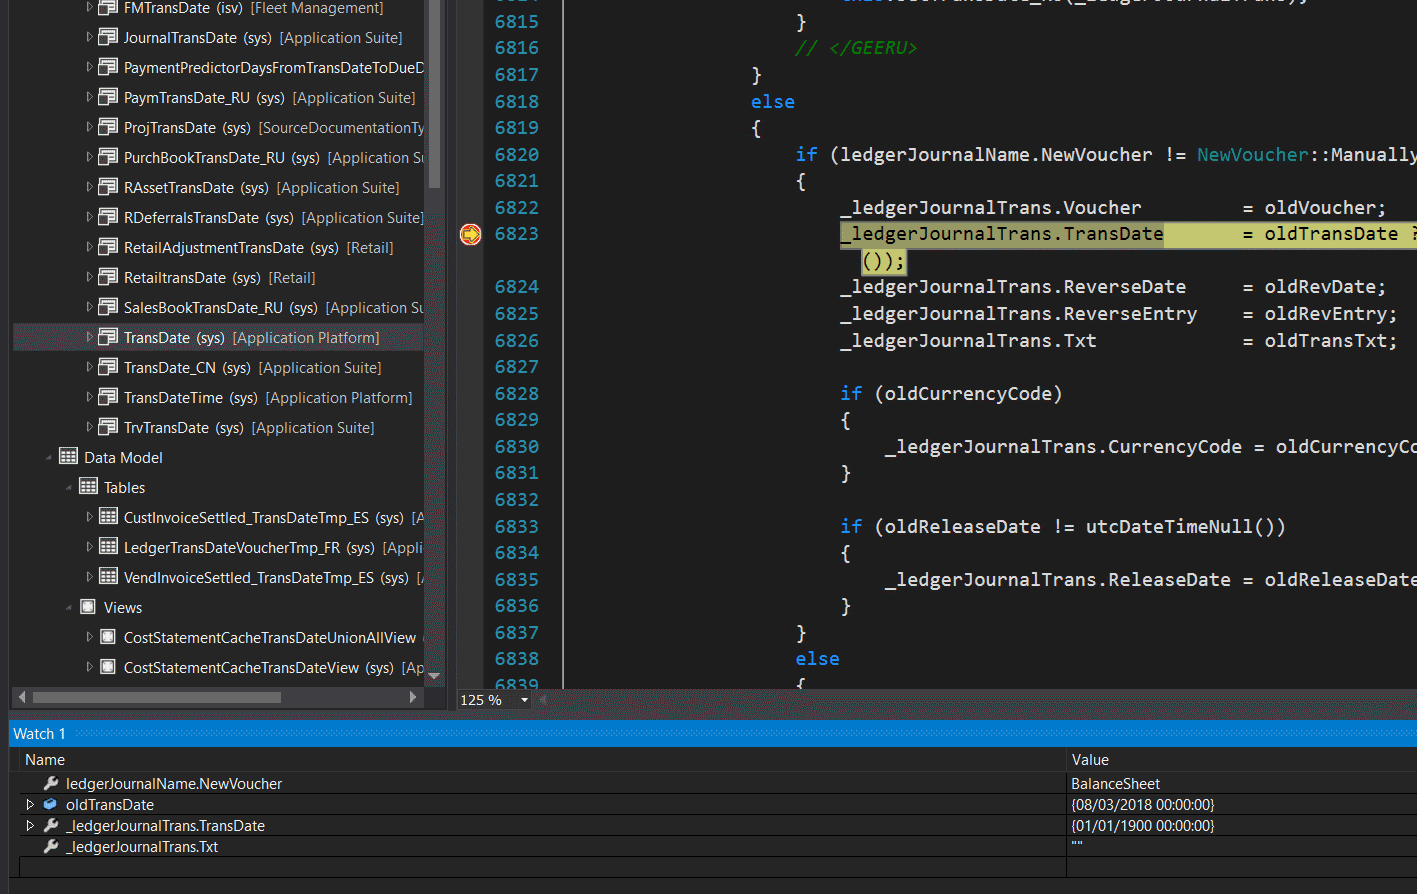Select the TransDate_CN tree item
The width and height of the screenshot is (1417, 894).
tap(252, 368)
